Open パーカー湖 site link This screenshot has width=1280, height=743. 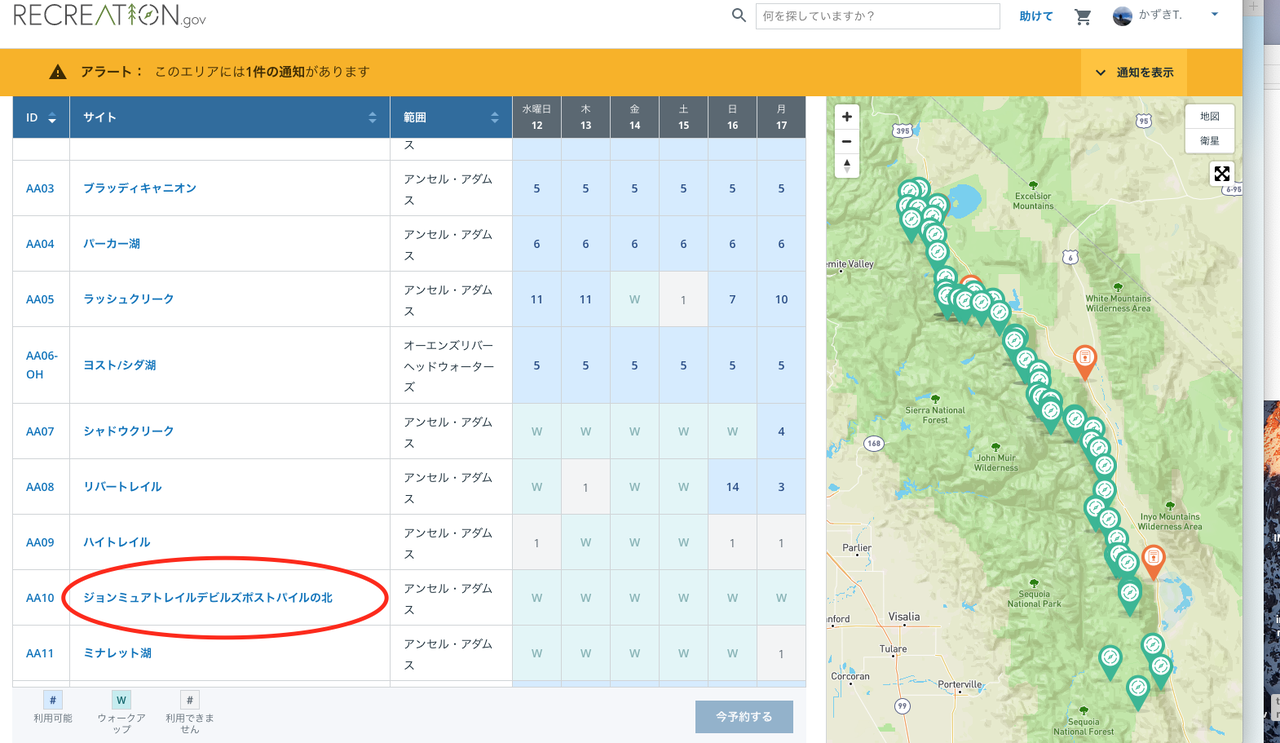click(111, 244)
